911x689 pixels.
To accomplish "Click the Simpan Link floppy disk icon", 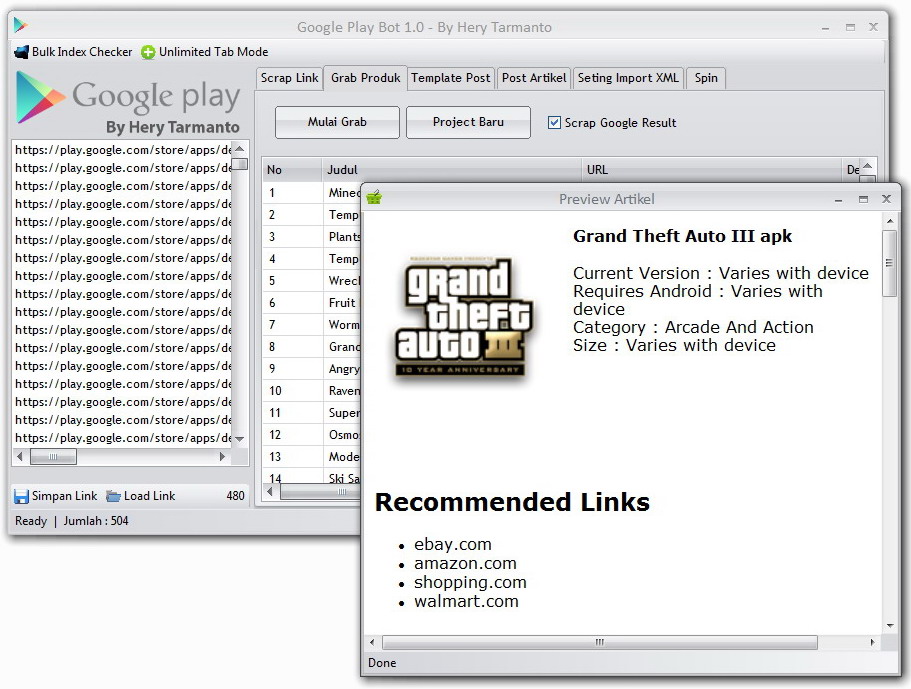I will coord(21,496).
